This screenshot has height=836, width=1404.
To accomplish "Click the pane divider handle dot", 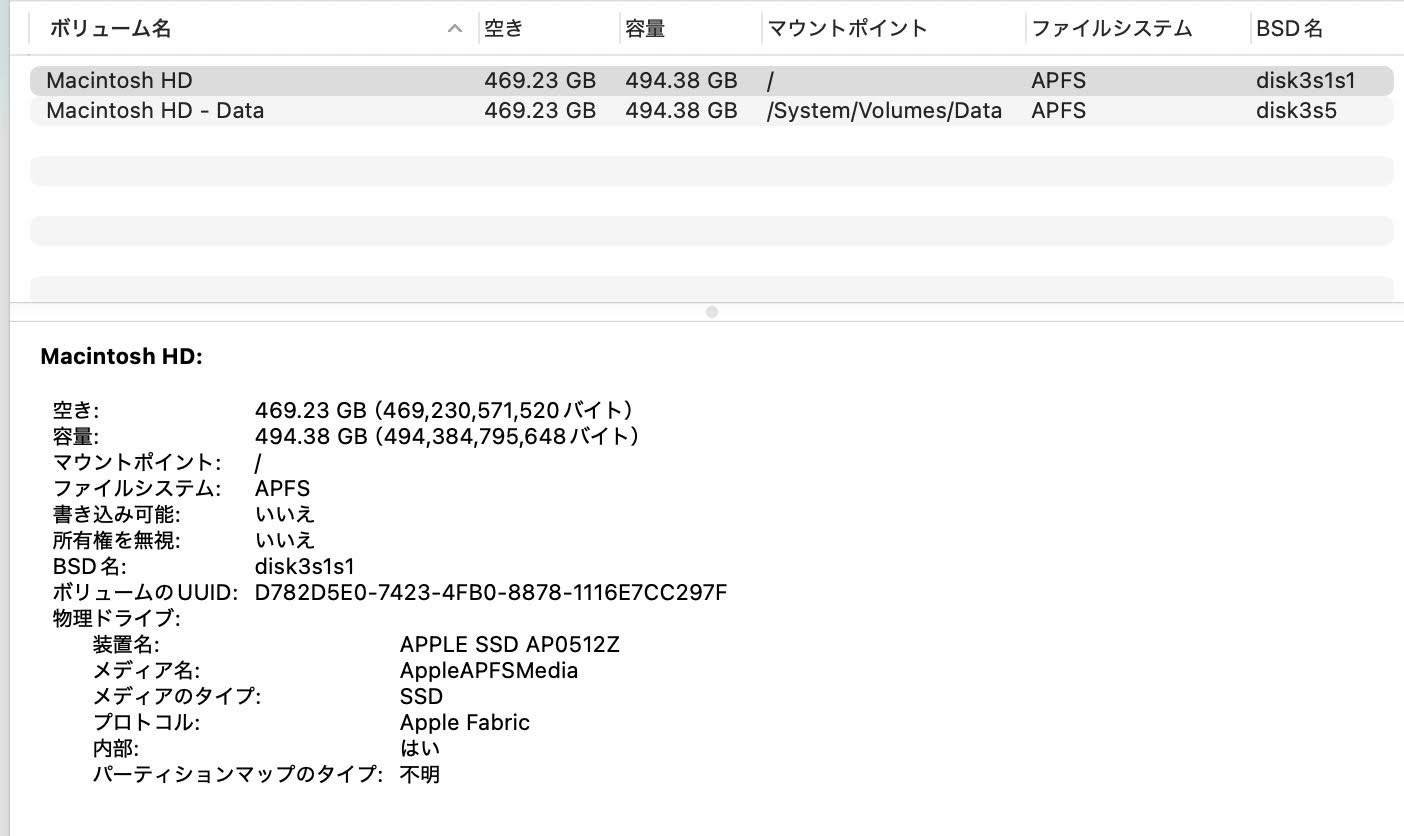I will tap(711, 311).
